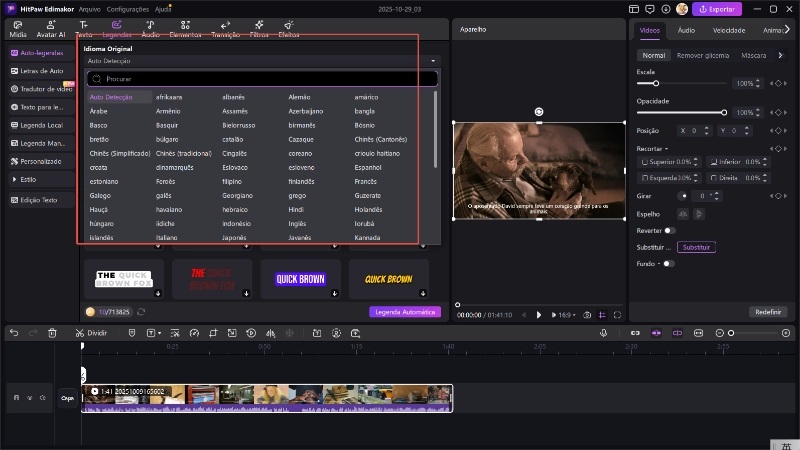
Task: Toggle the Fundo switch
Action: (x=667, y=263)
